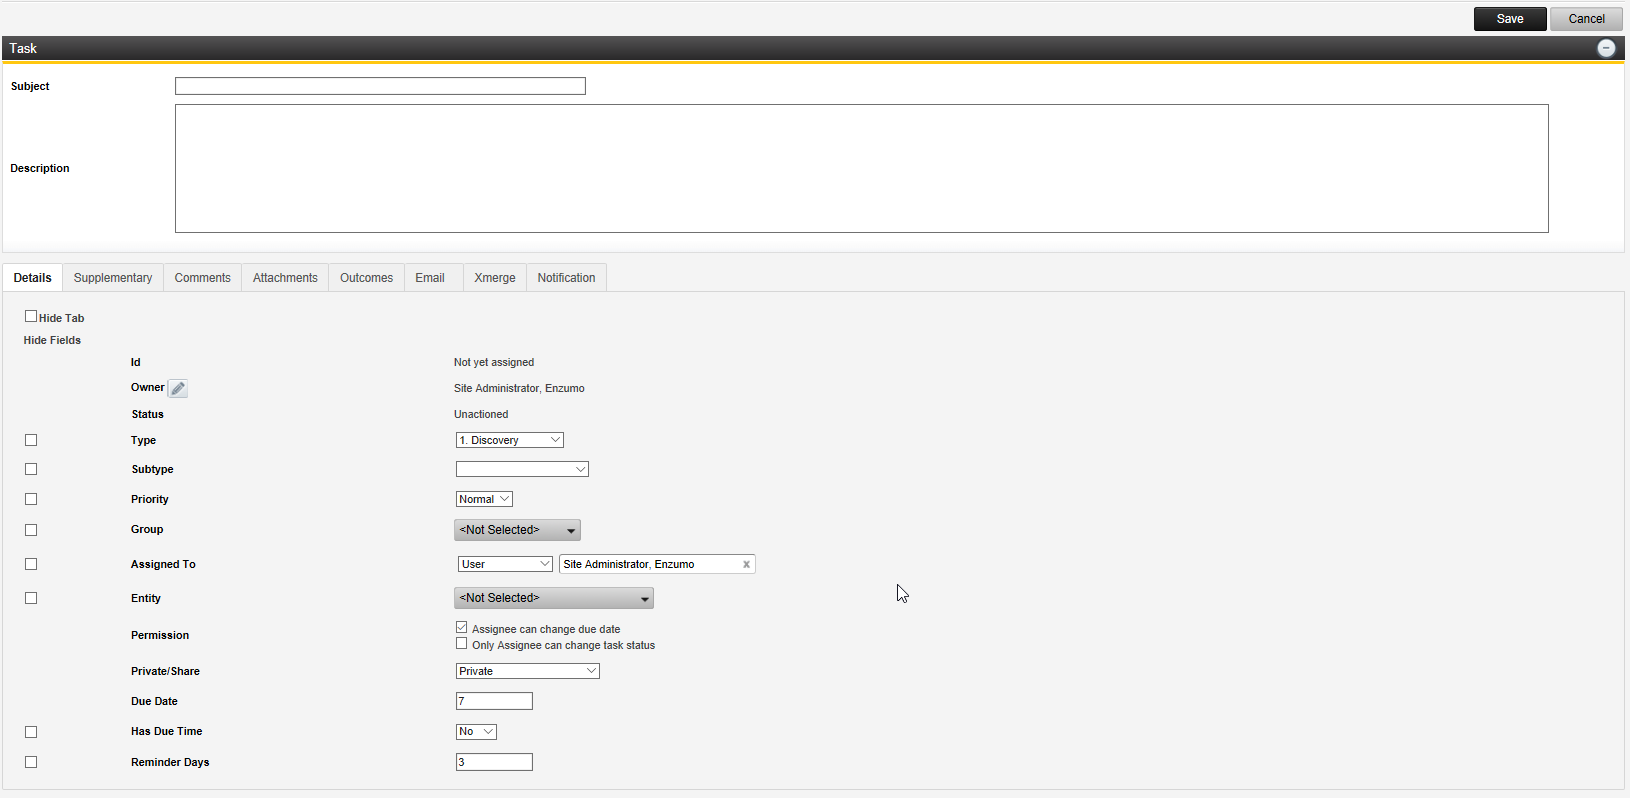Check the hide field box for Subtype
Screen dimensions: 1630x798
31,469
